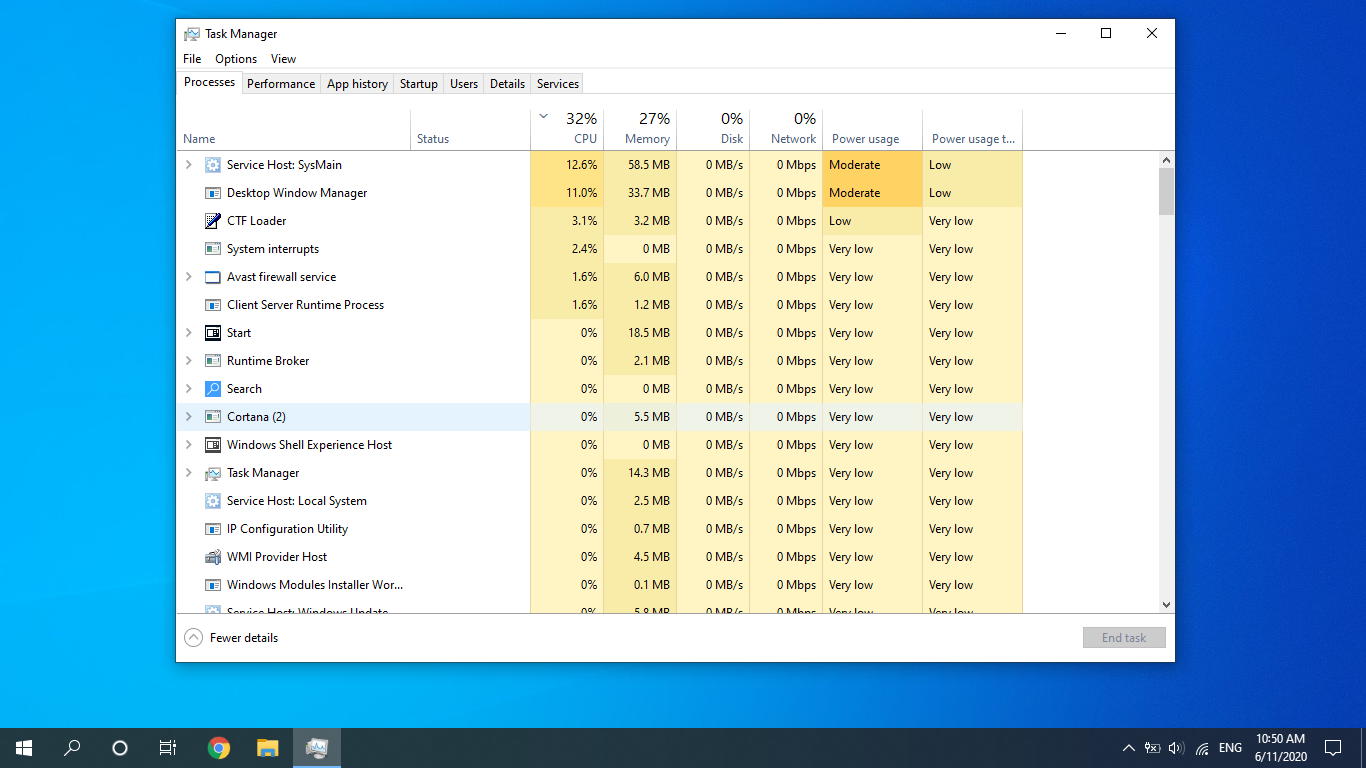
Task: Click the scrollbar up arrow
Action: 1166,160
